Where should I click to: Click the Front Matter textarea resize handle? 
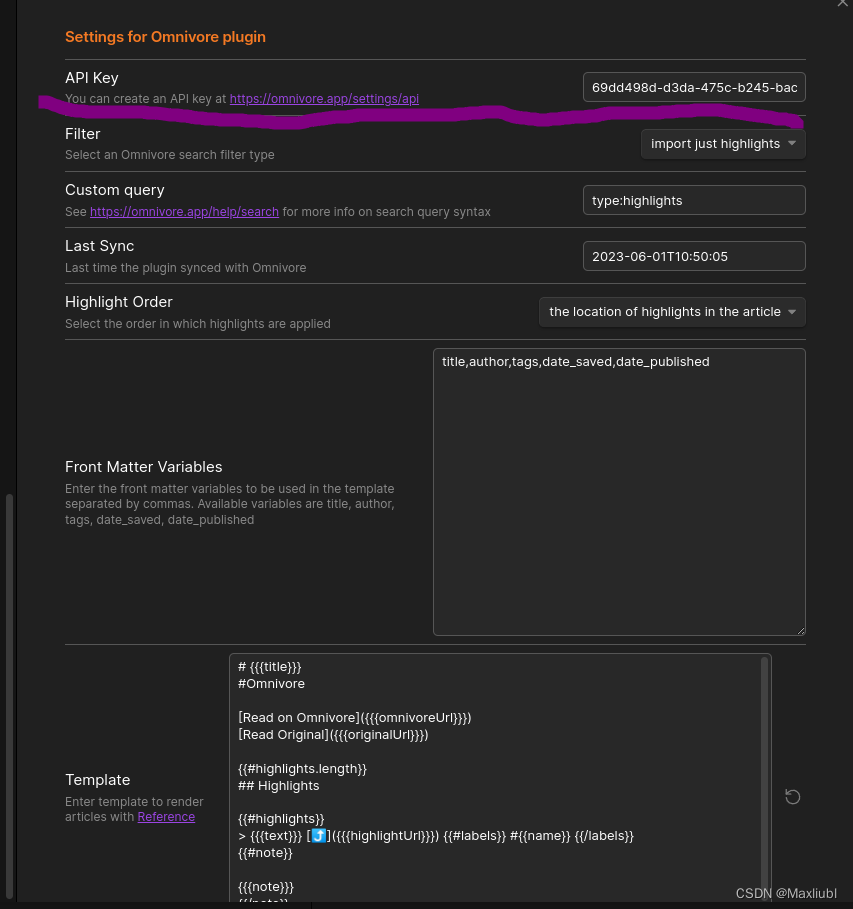800,629
